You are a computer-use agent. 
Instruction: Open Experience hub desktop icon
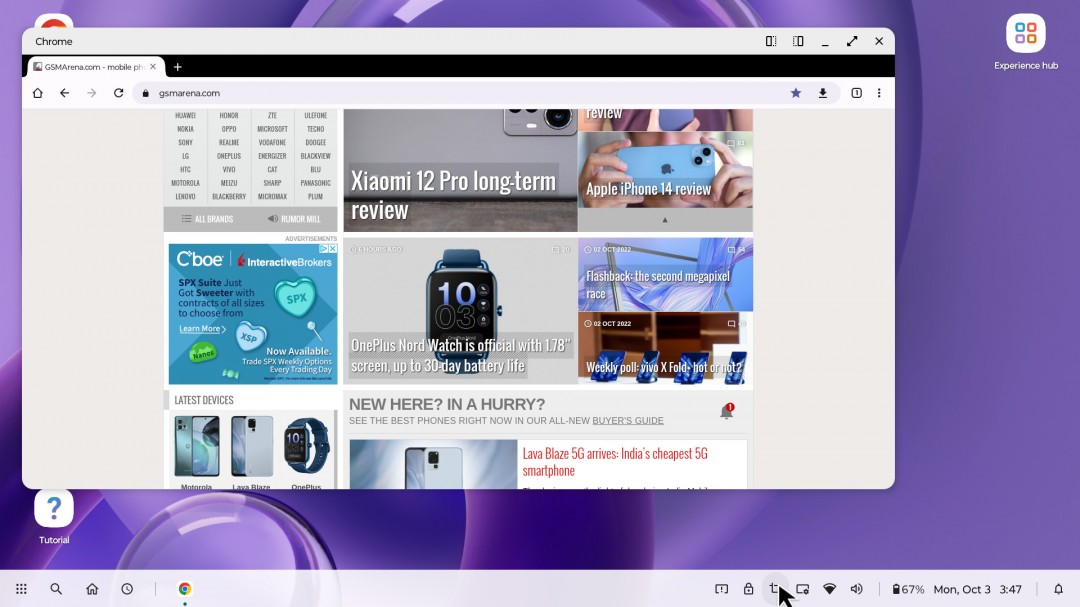pyautogui.click(x=1026, y=41)
